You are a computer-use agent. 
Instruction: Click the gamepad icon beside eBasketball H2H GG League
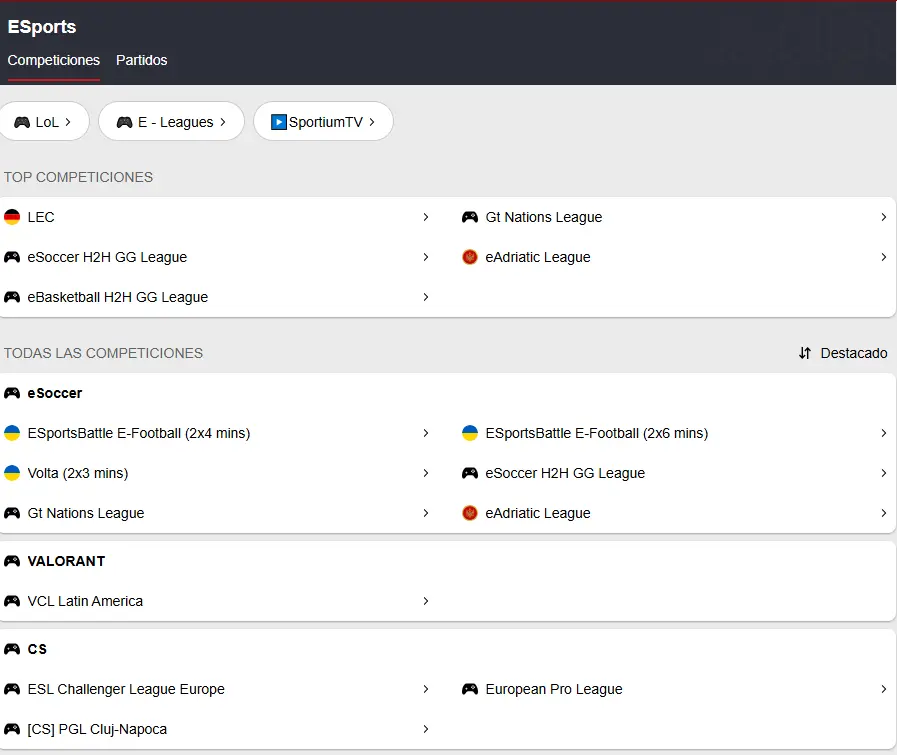(12, 297)
